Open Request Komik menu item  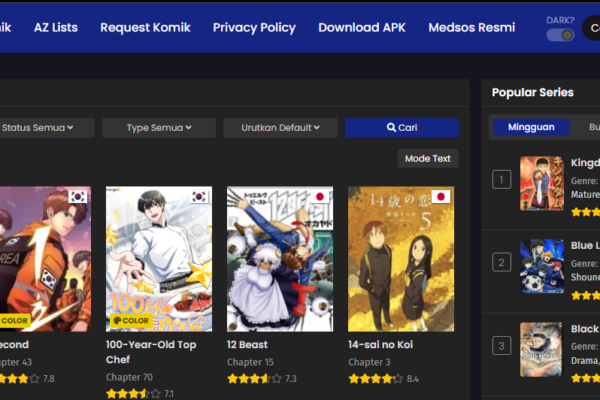pyautogui.click(x=145, y=28)
